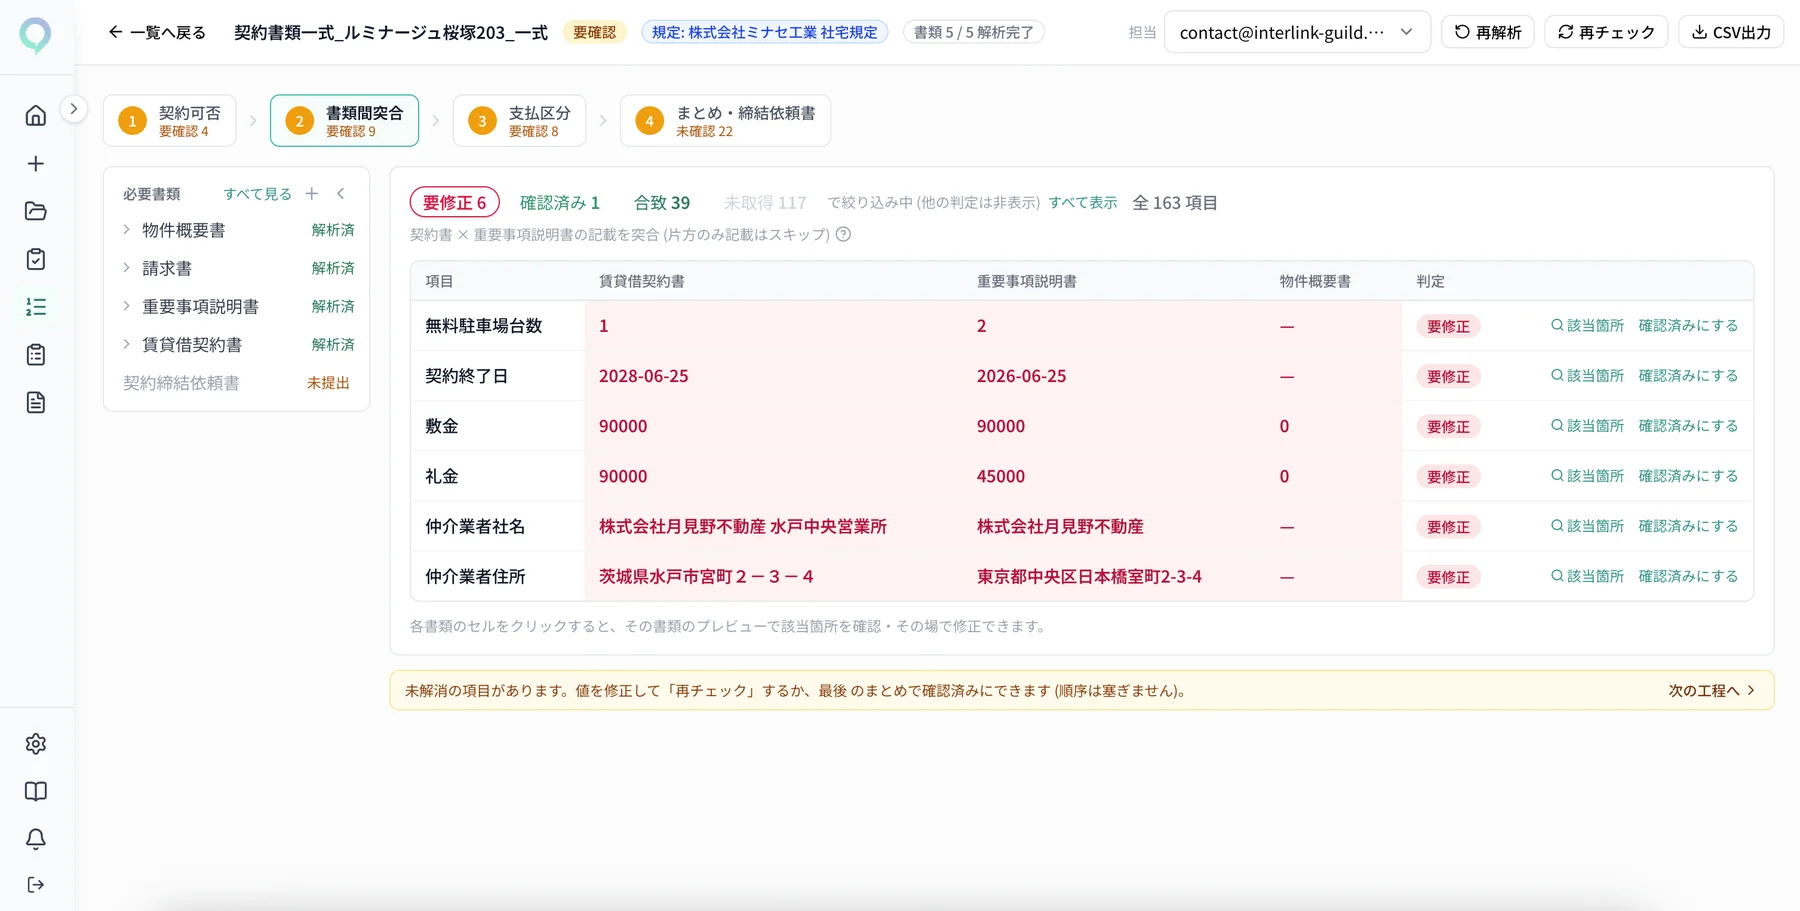Filter by 合致 39
1800x911 pixels.
click(x=662, y=203)
